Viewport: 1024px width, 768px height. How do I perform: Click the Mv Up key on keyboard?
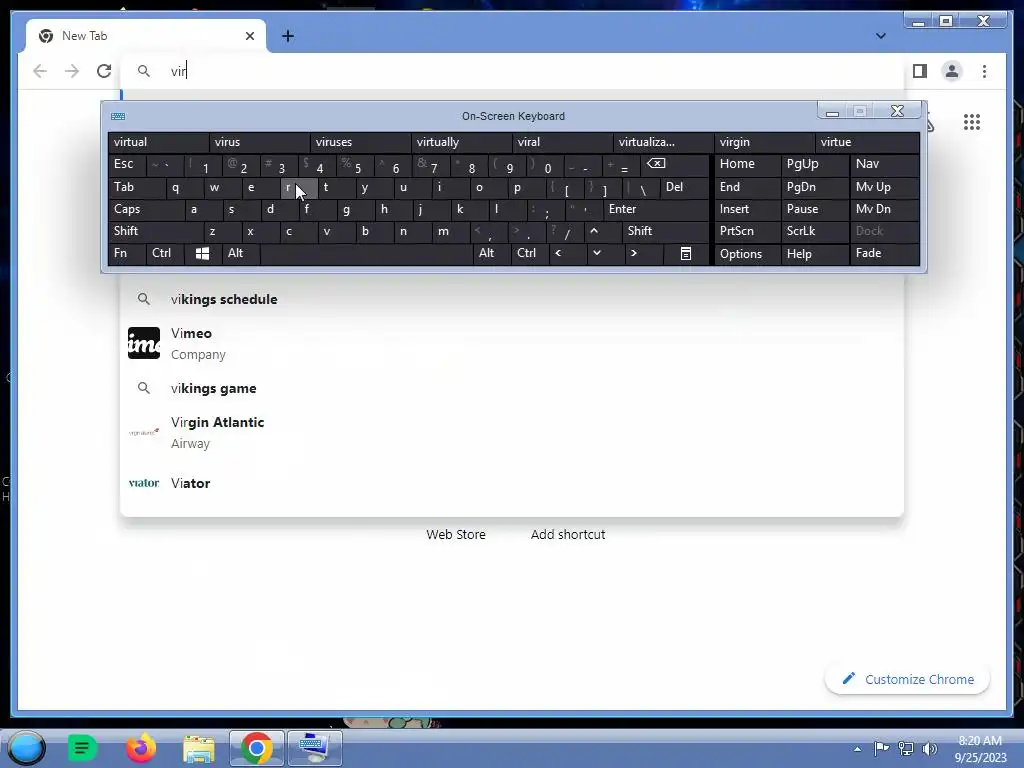point(885,187)
